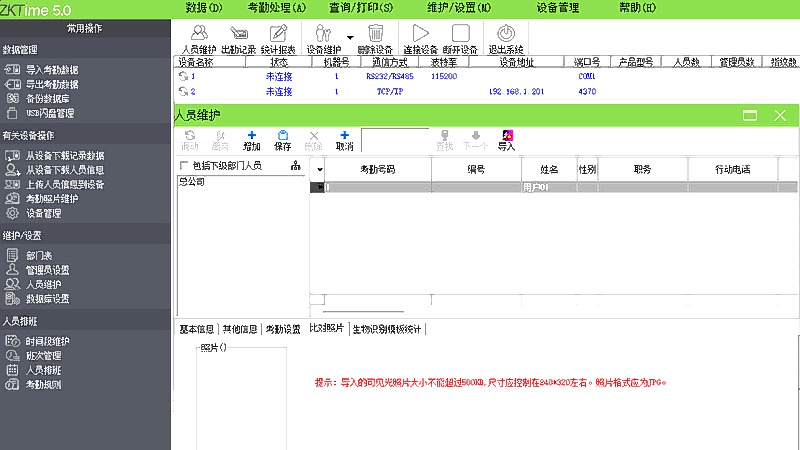Switch to 生物识别模板统计 tab

pos(387,329)
